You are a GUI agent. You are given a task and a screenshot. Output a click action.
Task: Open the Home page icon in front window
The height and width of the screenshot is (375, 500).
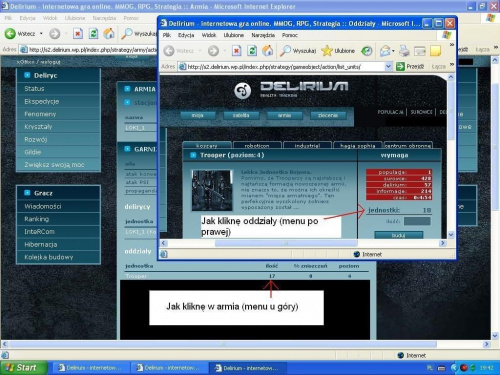click(x=267, y=51)
